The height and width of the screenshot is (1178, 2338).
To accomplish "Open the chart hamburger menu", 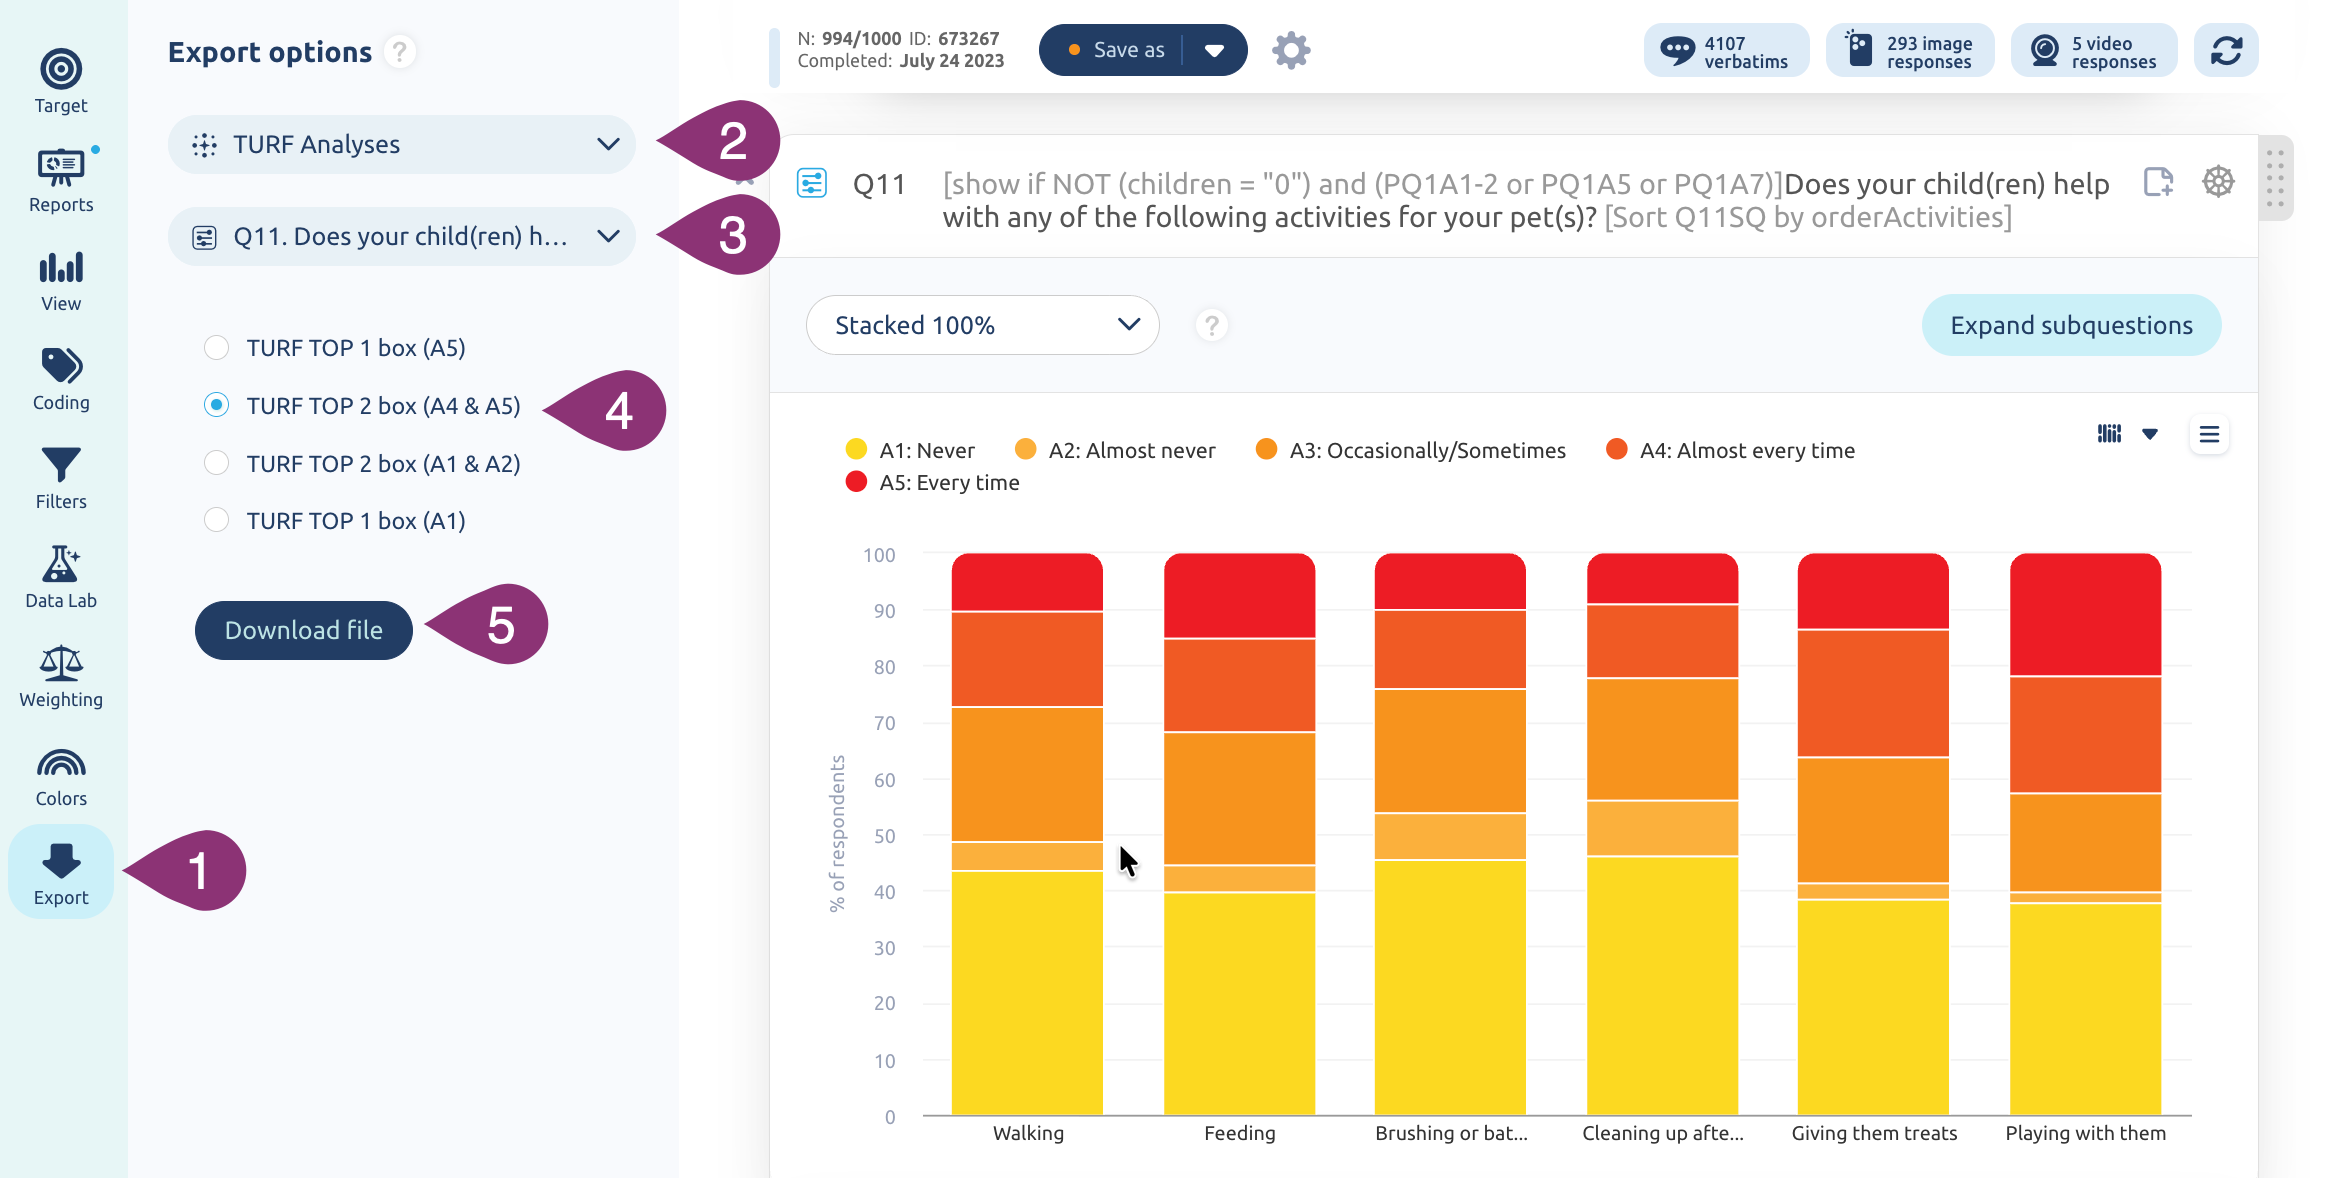I will pyautogui.click(x=2209, y=434).
